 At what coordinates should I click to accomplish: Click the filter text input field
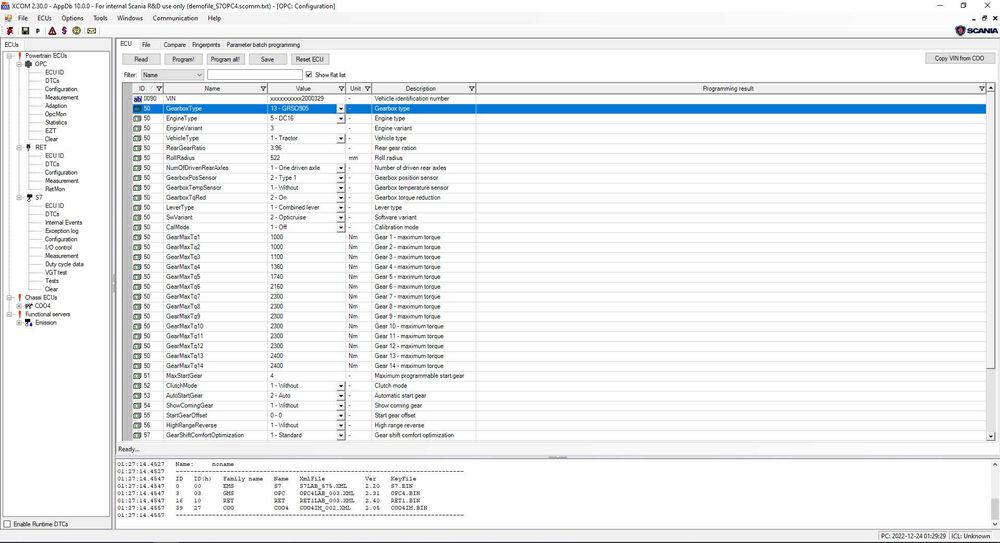click(x=254, y=75)
